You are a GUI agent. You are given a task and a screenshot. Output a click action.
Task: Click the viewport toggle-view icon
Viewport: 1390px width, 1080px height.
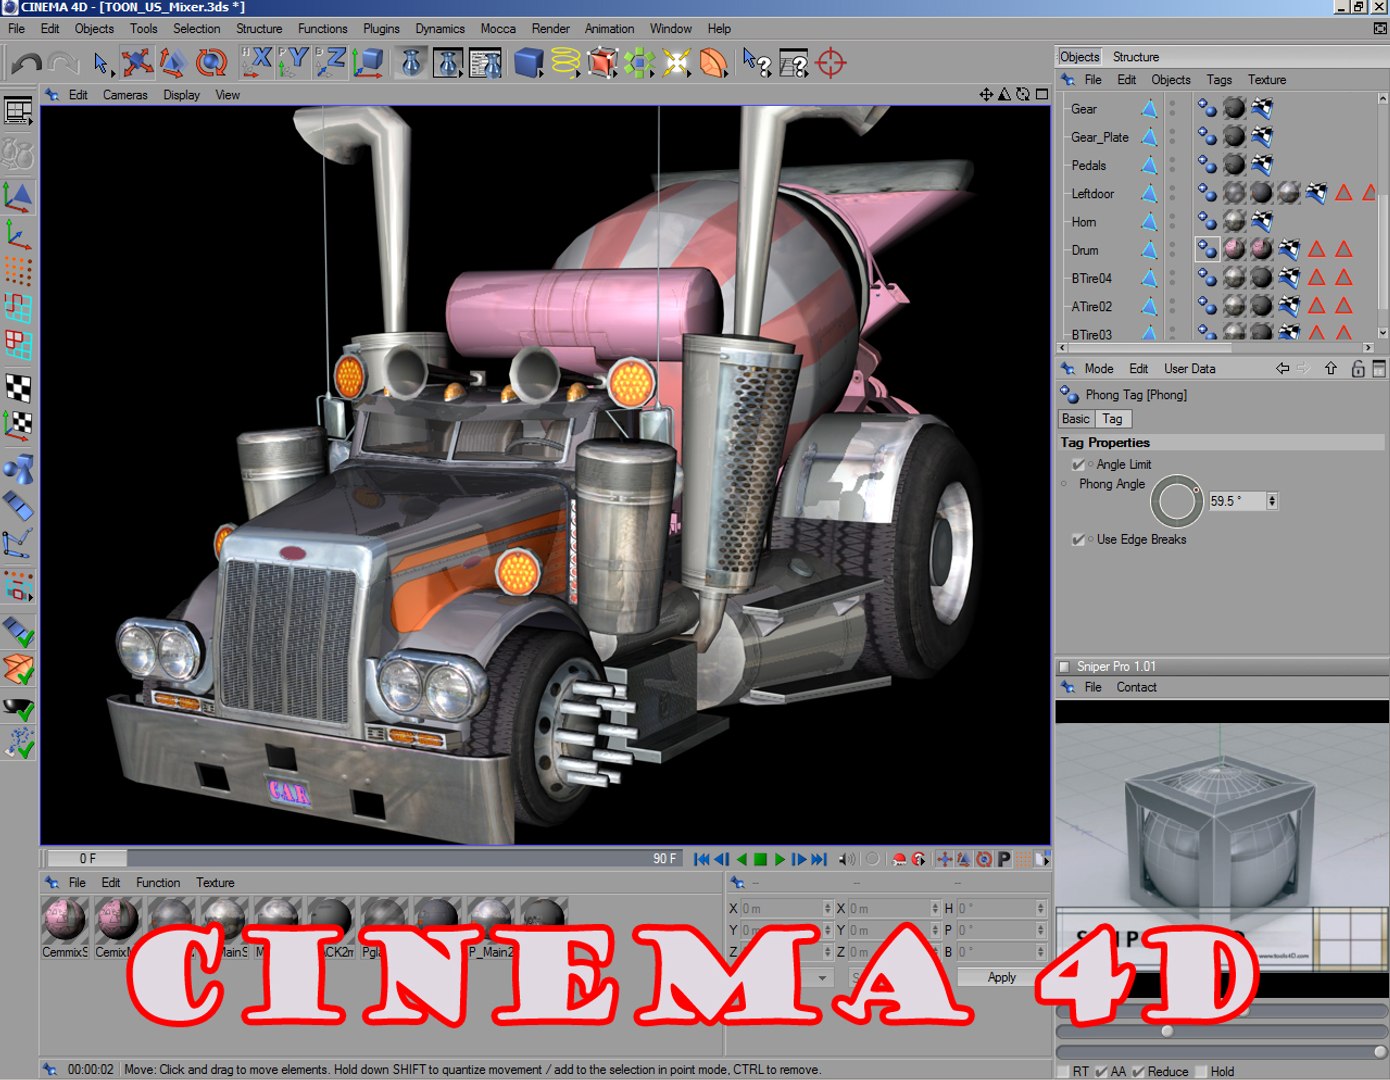pyautogui.click(x=1042, y=94)
